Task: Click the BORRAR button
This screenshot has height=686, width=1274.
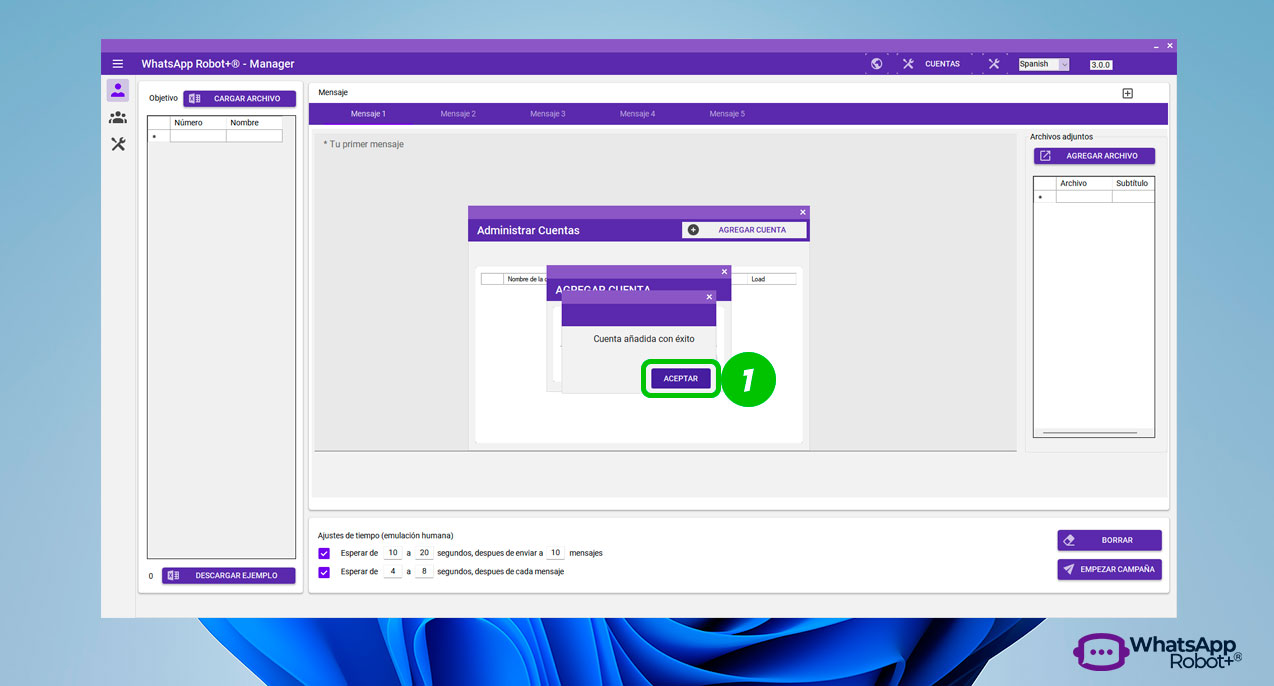Action: (1110, 540)
